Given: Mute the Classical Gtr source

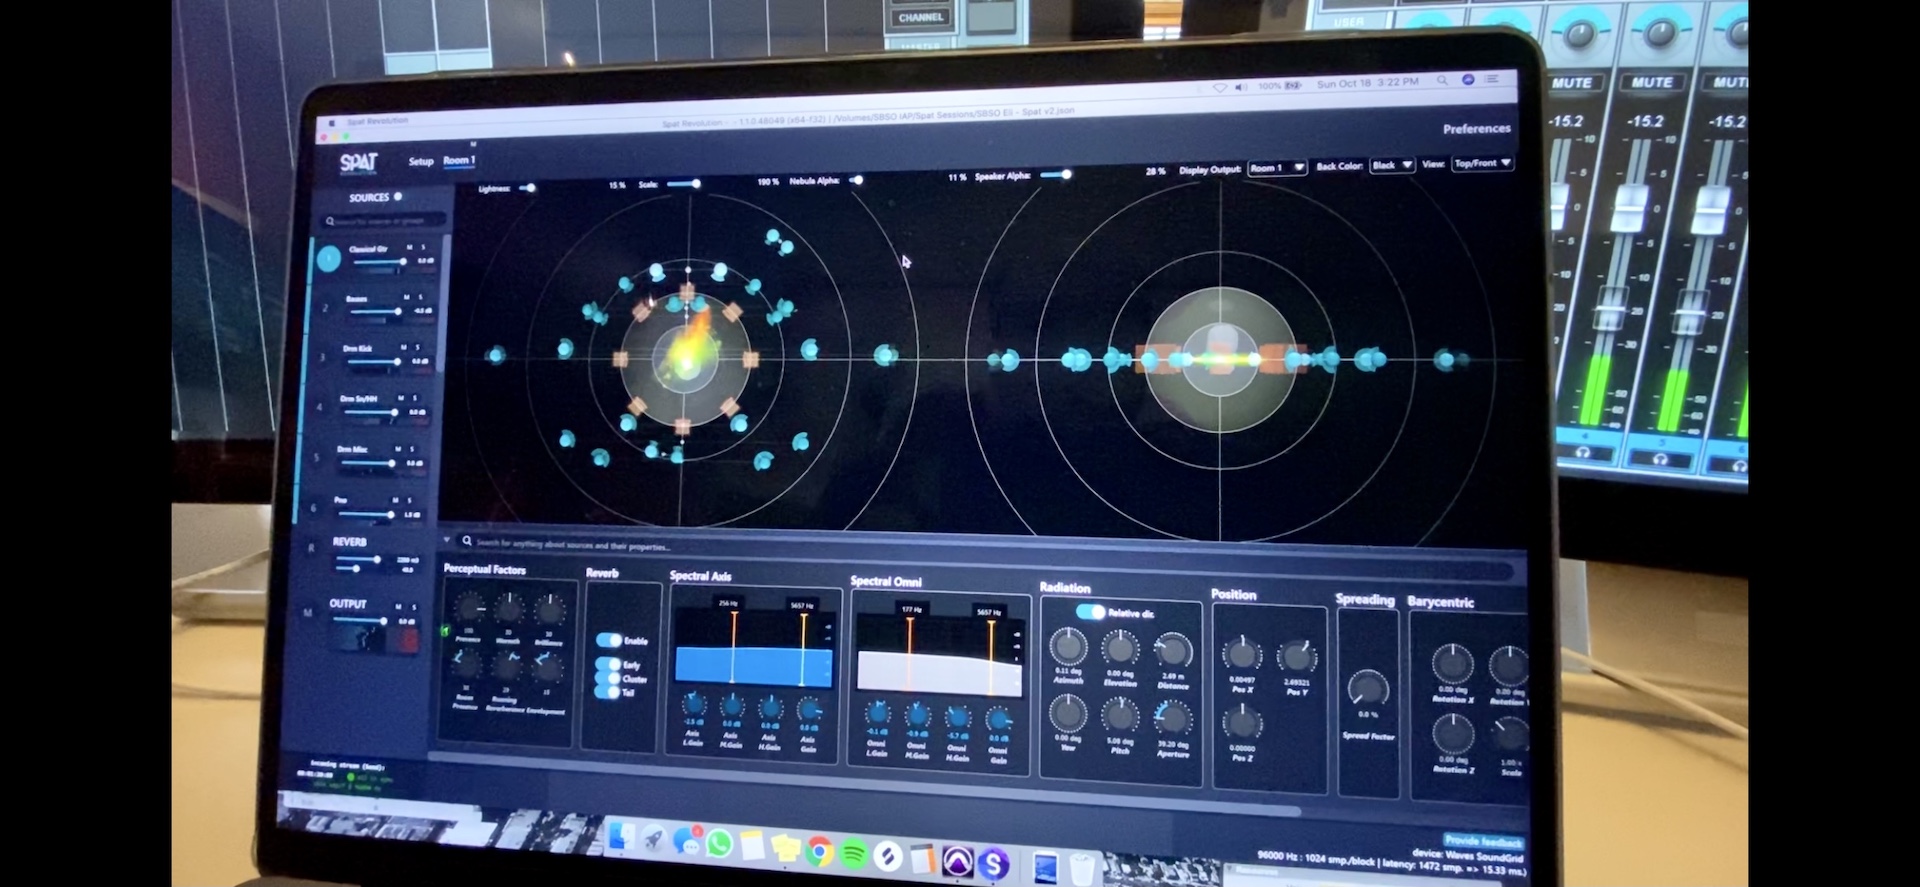Looking at the screenshot, I should coord(409,247).
